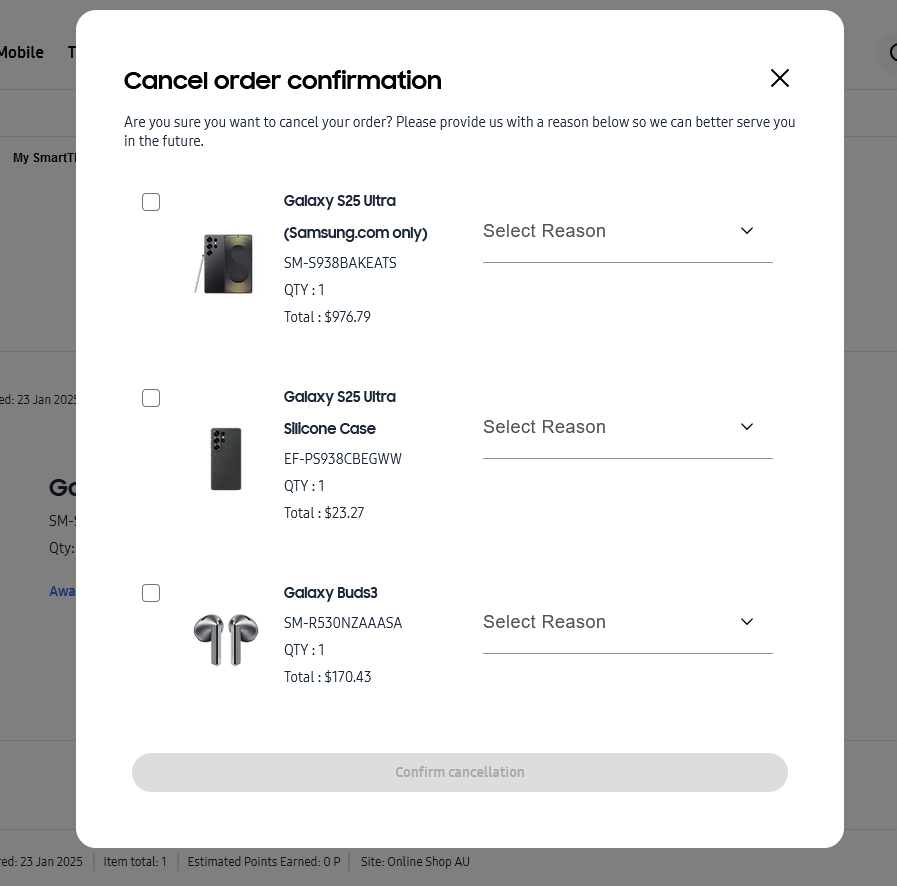Click Galaxy S25 Ultra (Samsung.com only) title
The image size is (897, 886).
coord(354,217)
